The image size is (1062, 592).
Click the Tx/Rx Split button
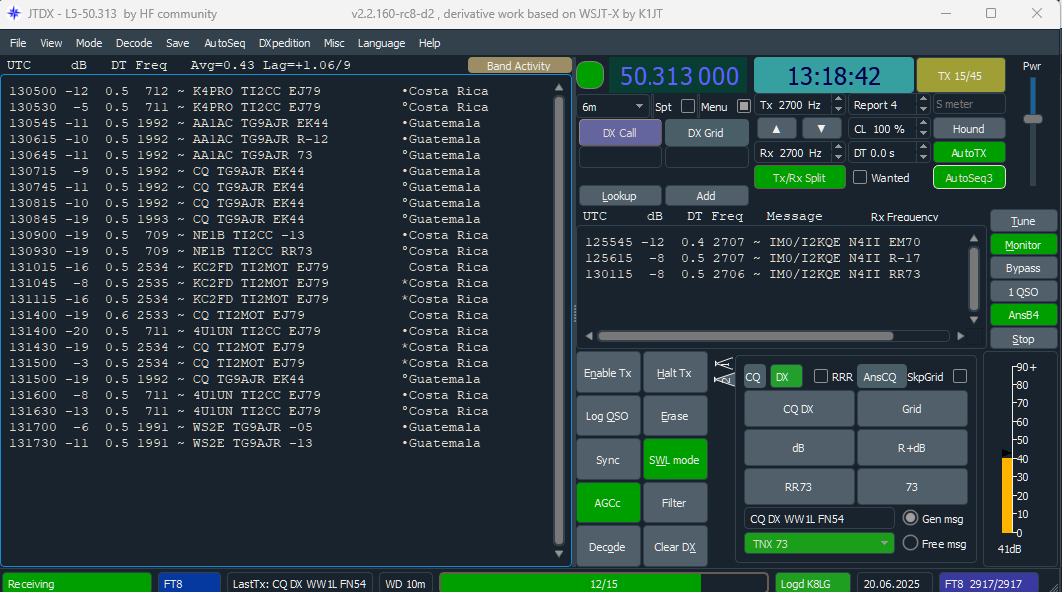799,177
